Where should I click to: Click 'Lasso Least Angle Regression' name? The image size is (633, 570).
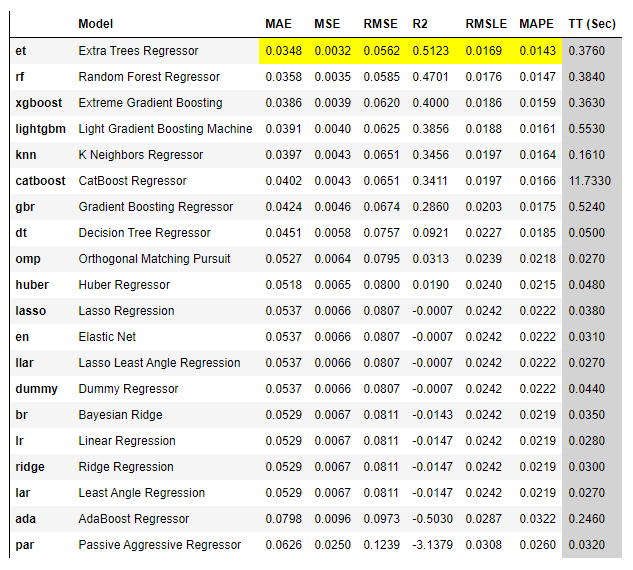tap(159, 363)
